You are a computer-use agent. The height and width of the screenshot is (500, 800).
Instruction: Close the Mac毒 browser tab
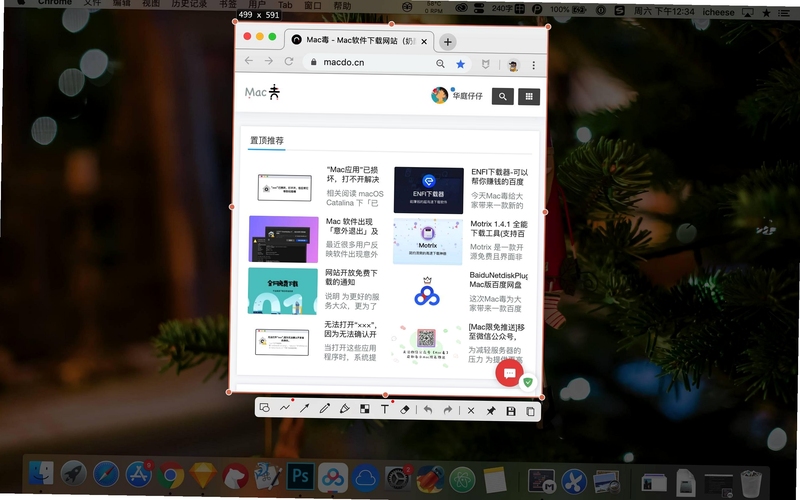424,41
